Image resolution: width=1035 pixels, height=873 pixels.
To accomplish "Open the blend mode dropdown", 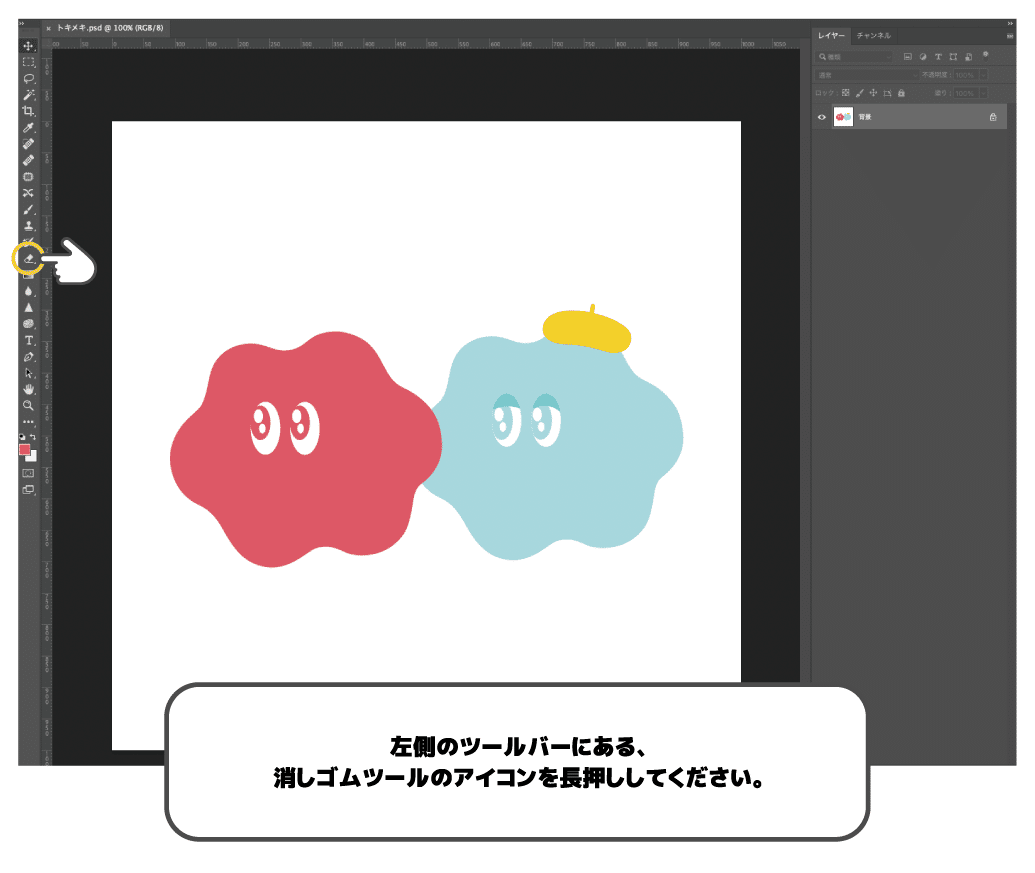I will coord(867,75).
